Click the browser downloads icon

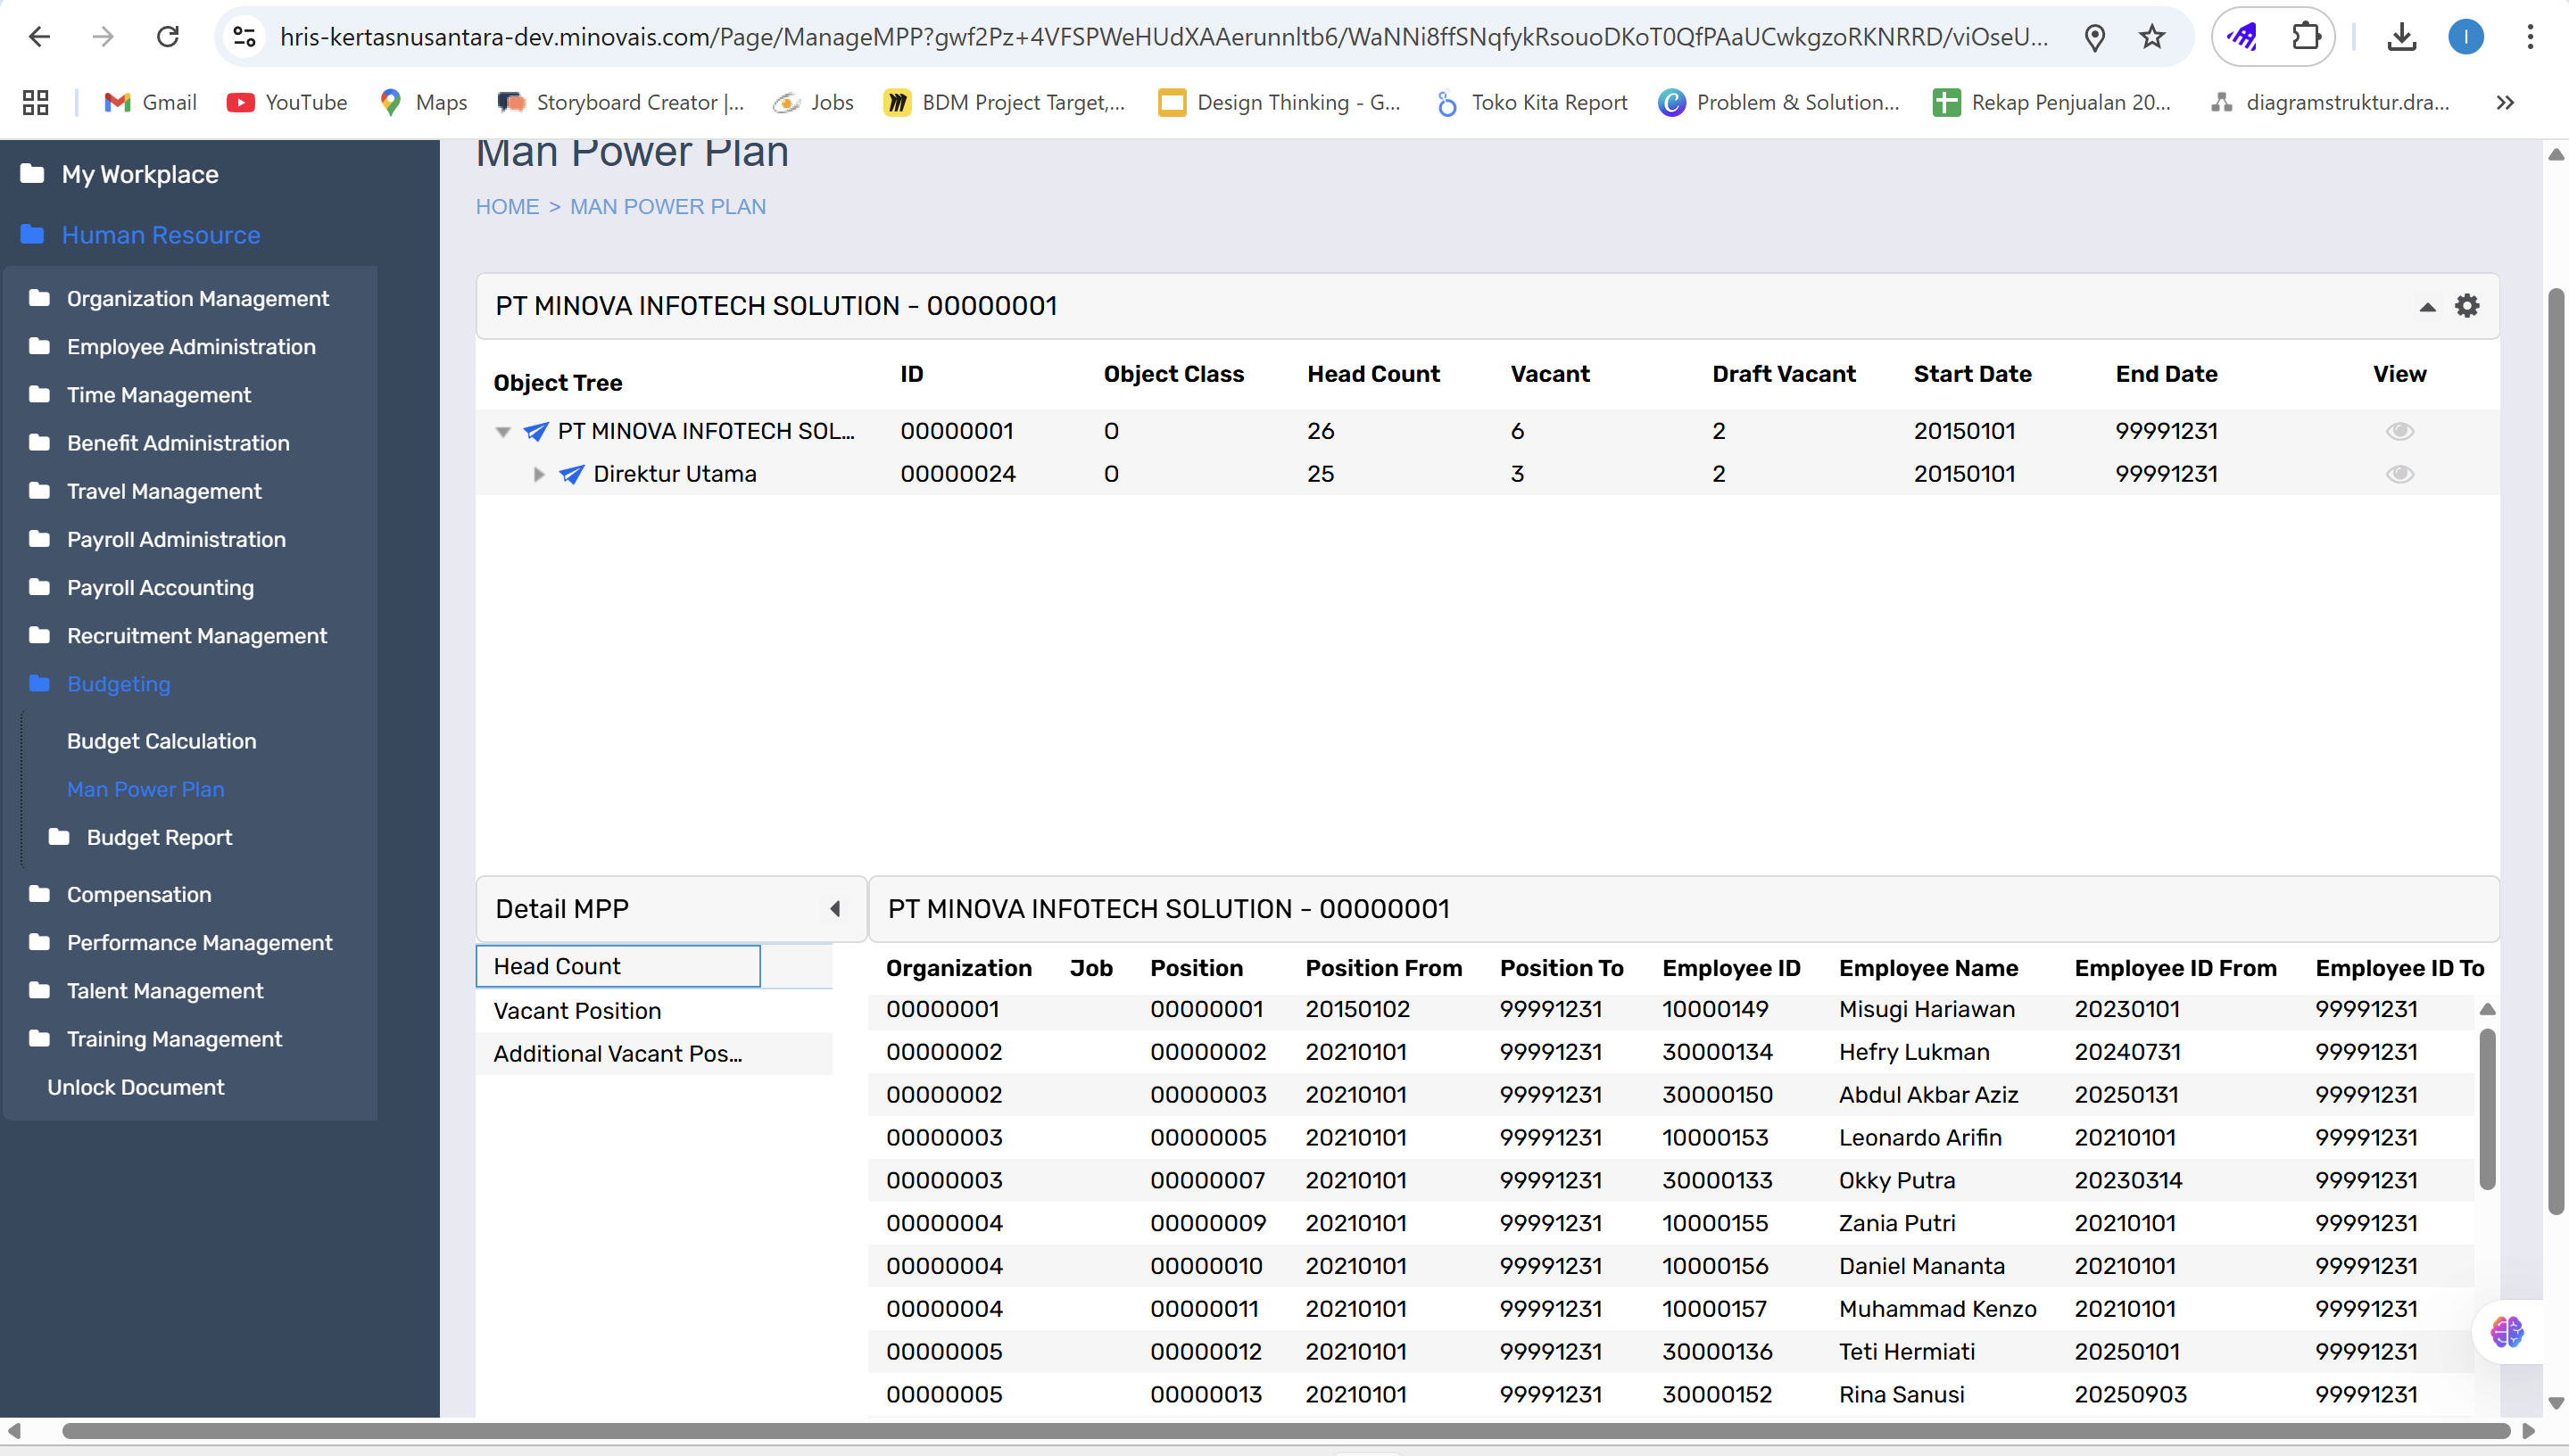pos(2401,37)
